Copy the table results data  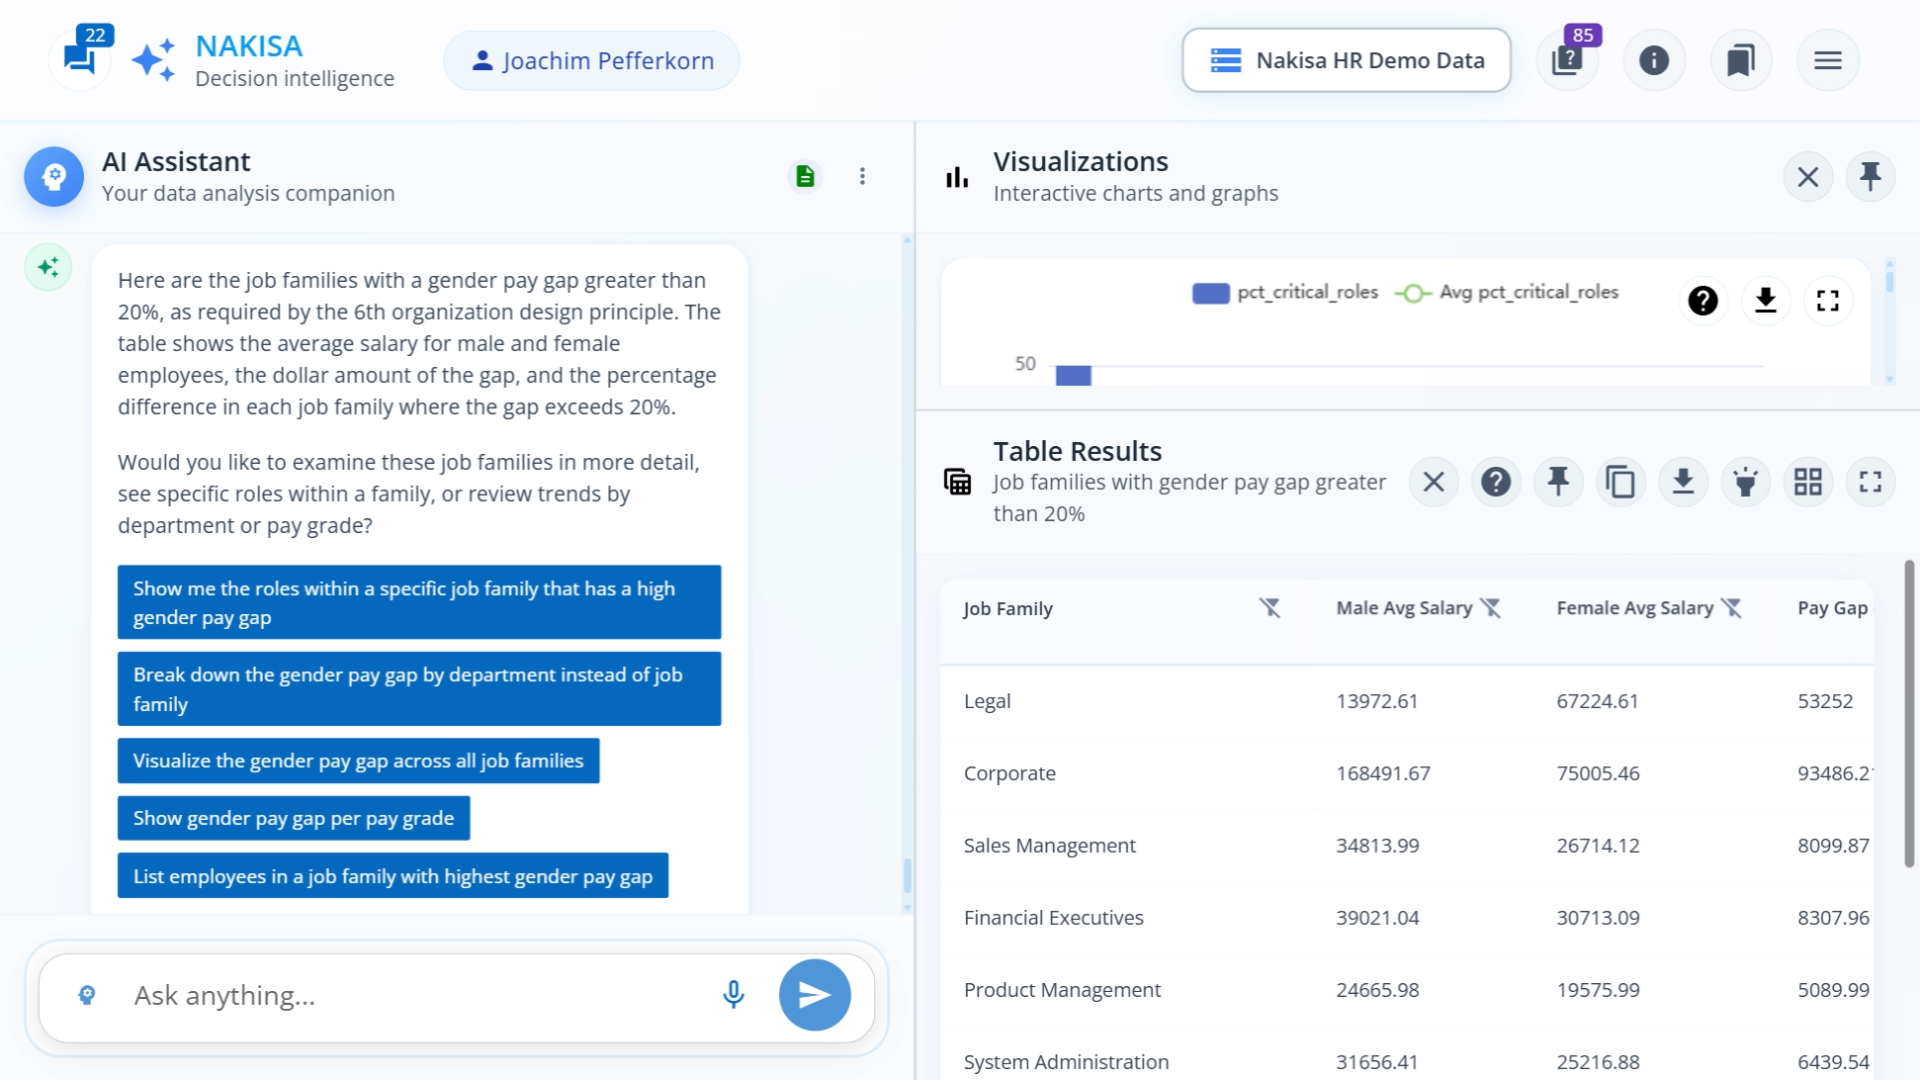click(x=1621, y=481)
